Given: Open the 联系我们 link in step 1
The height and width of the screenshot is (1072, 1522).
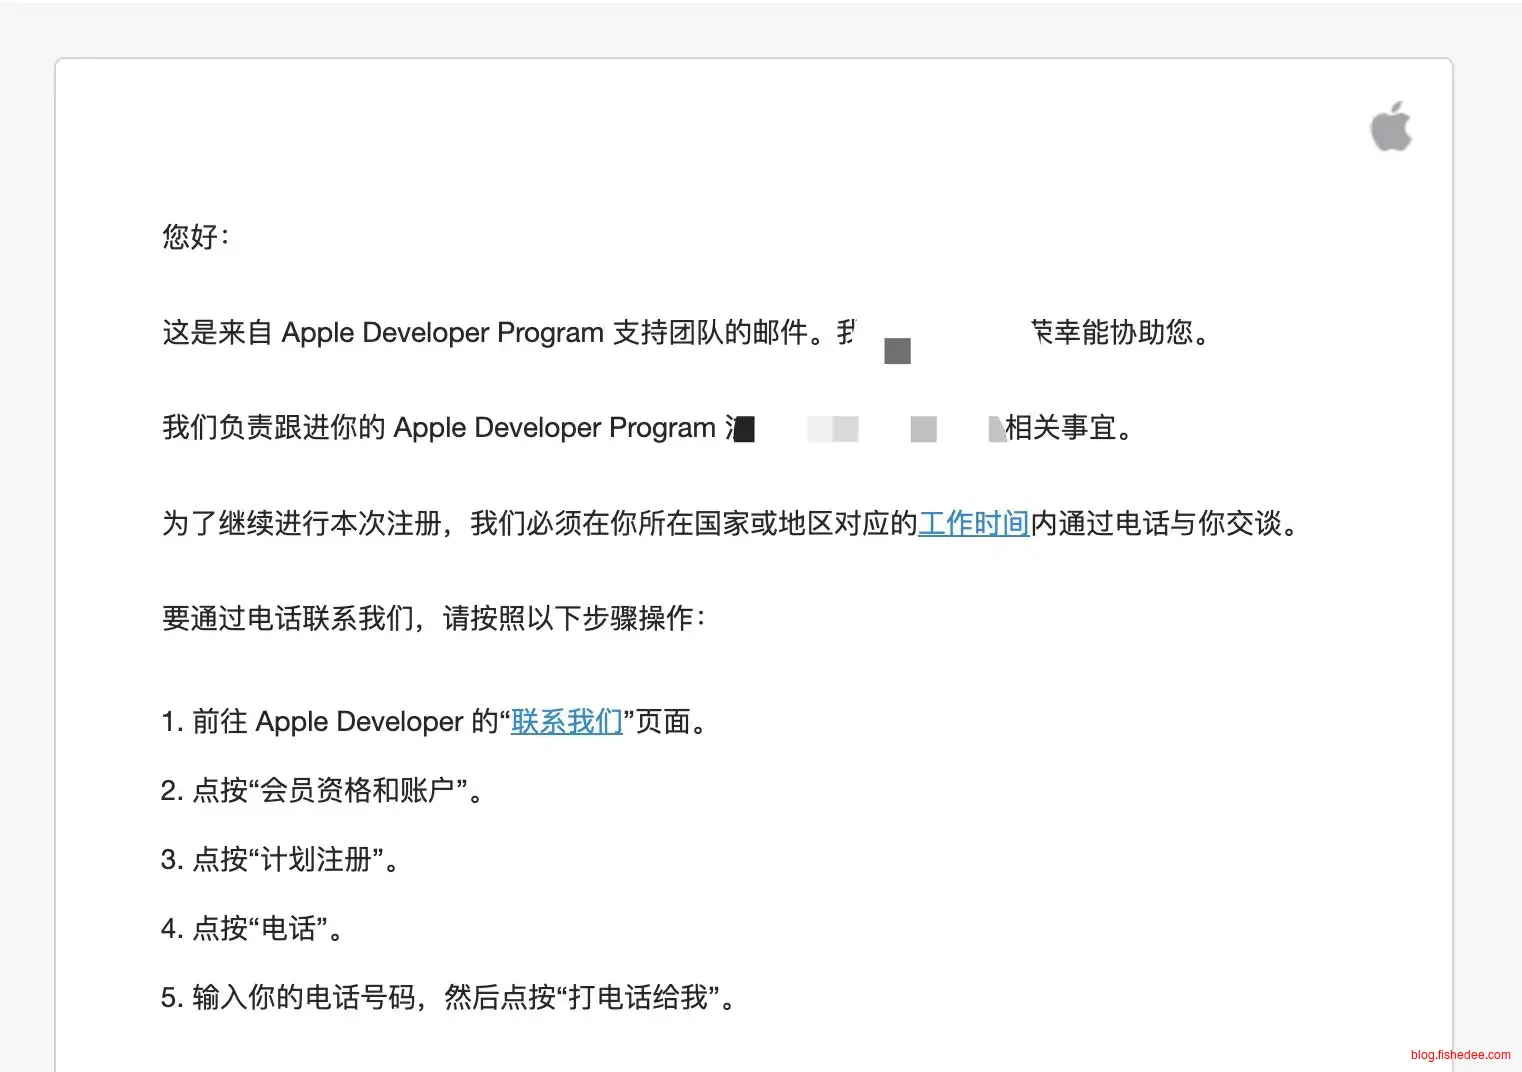Looking at the screenshot, I should coord(566,721).
